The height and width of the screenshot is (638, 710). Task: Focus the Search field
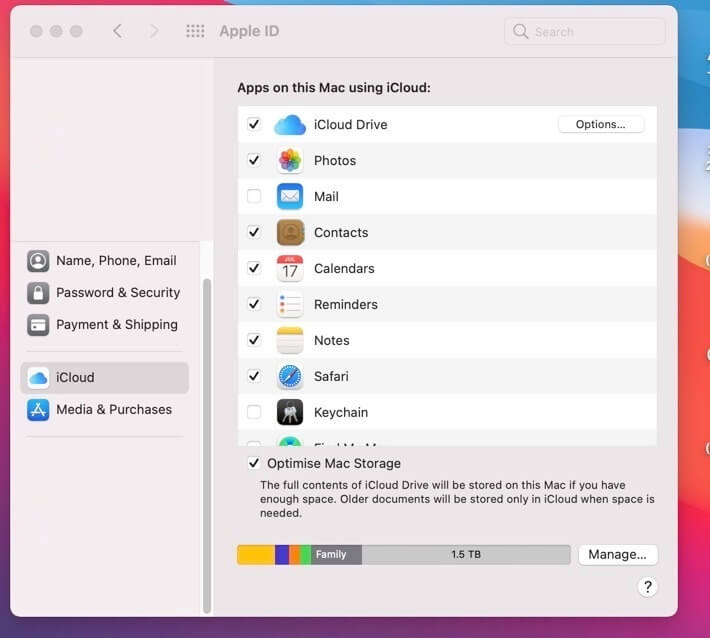585,31
